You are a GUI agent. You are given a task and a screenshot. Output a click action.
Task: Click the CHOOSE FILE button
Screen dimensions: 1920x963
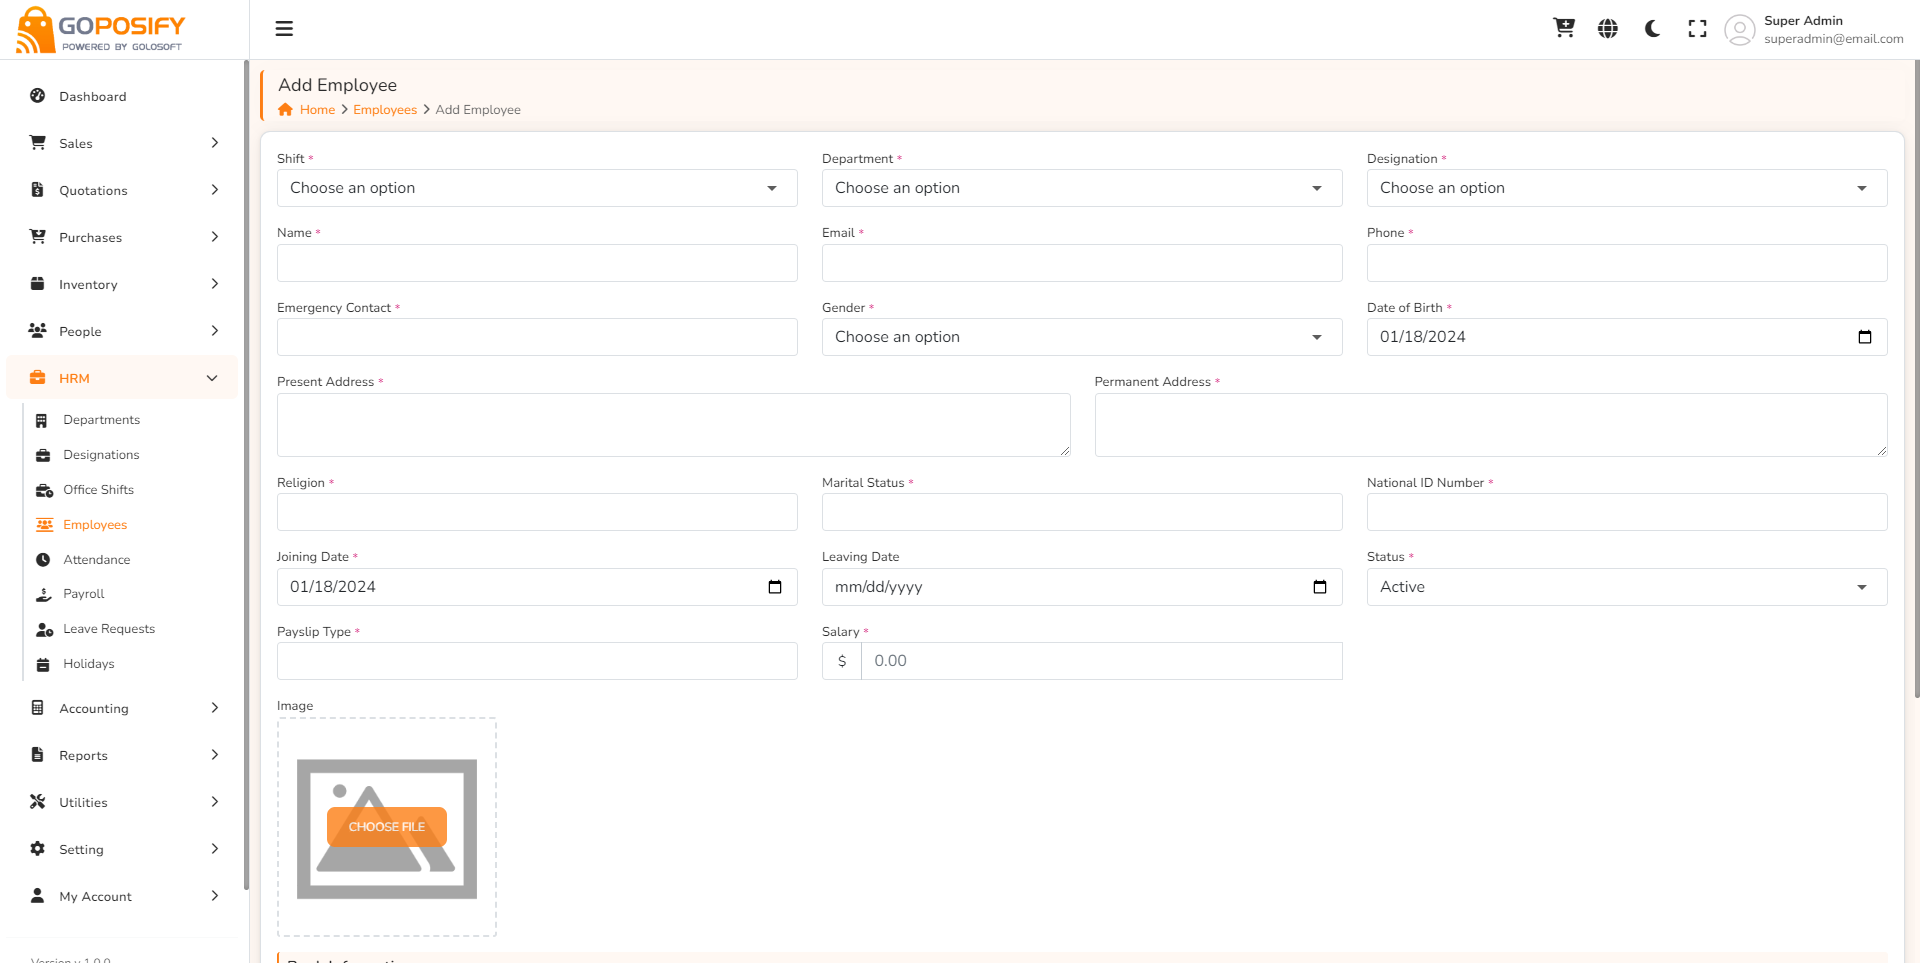tap(387, 827)
